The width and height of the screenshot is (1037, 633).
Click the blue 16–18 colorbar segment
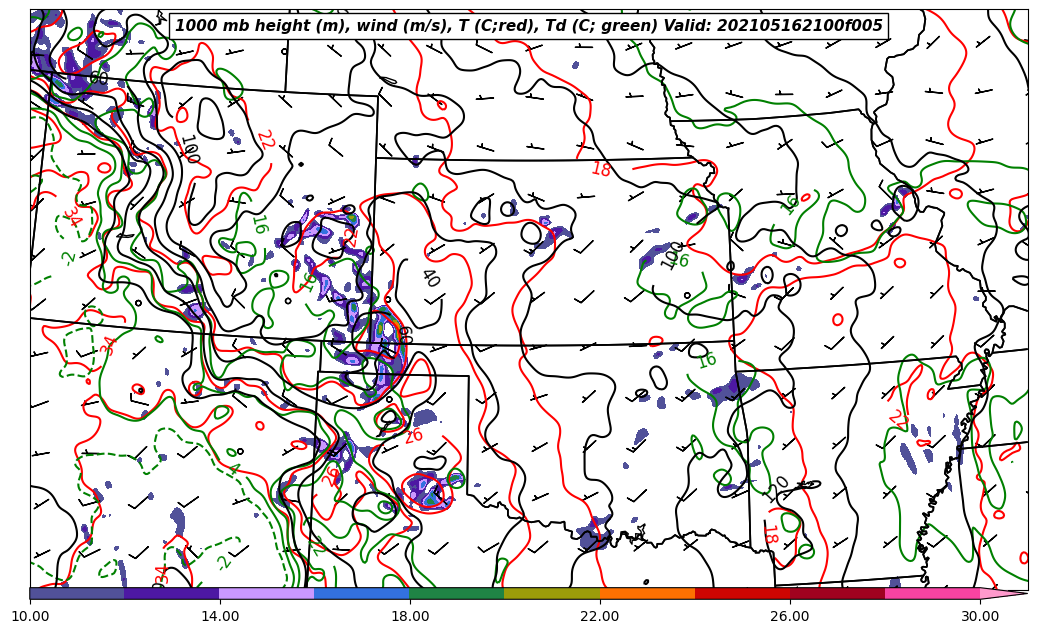pos(362,593)
